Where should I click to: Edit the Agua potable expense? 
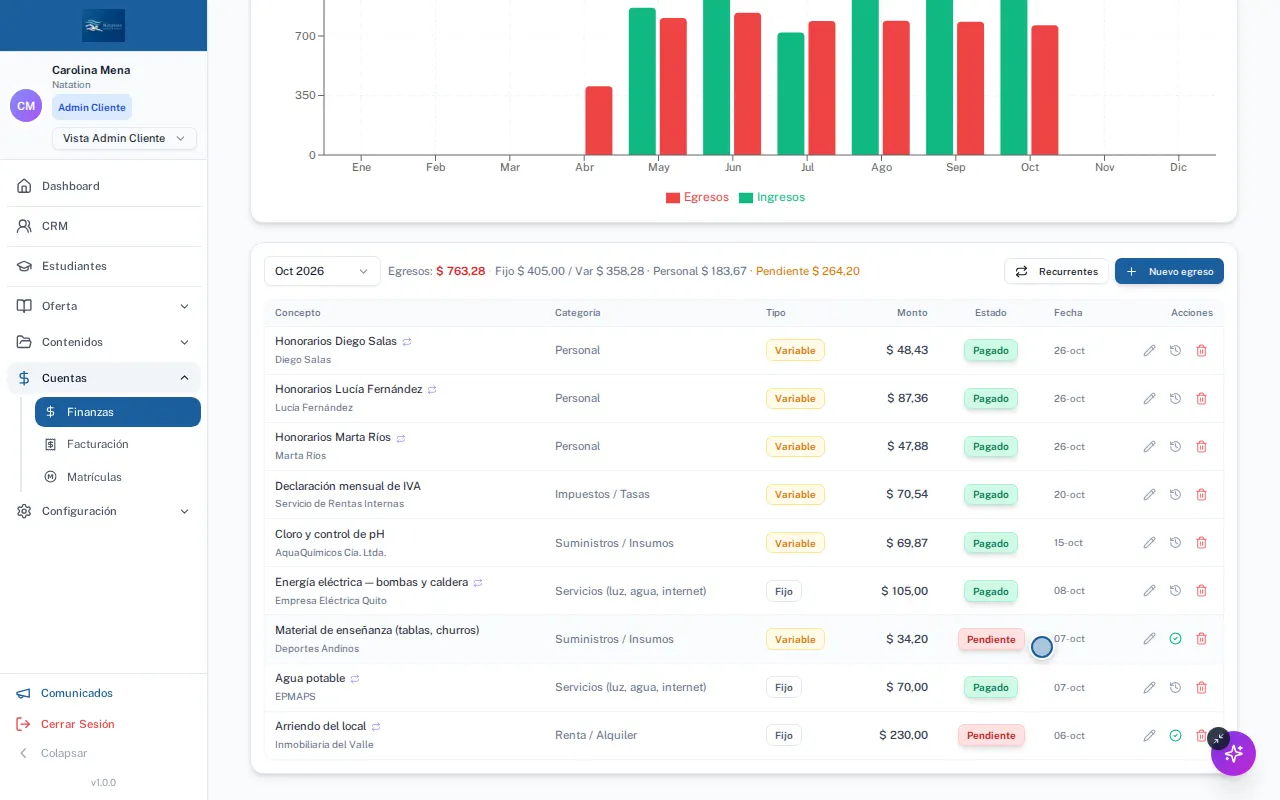pyautogui.click(x=1149, y=687)
